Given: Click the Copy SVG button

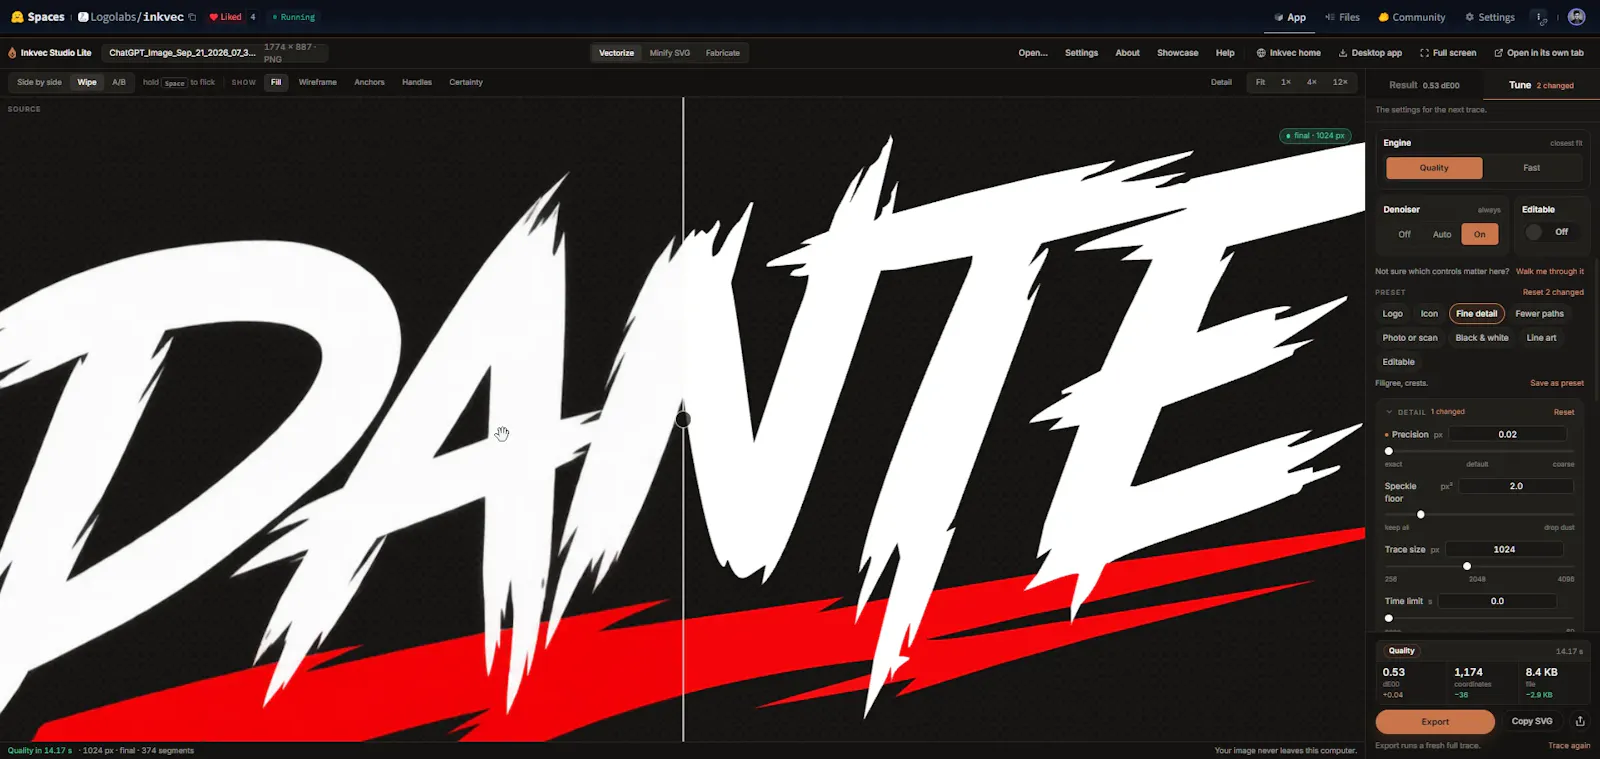Looking at the screenshot, I should point(1532,721).
